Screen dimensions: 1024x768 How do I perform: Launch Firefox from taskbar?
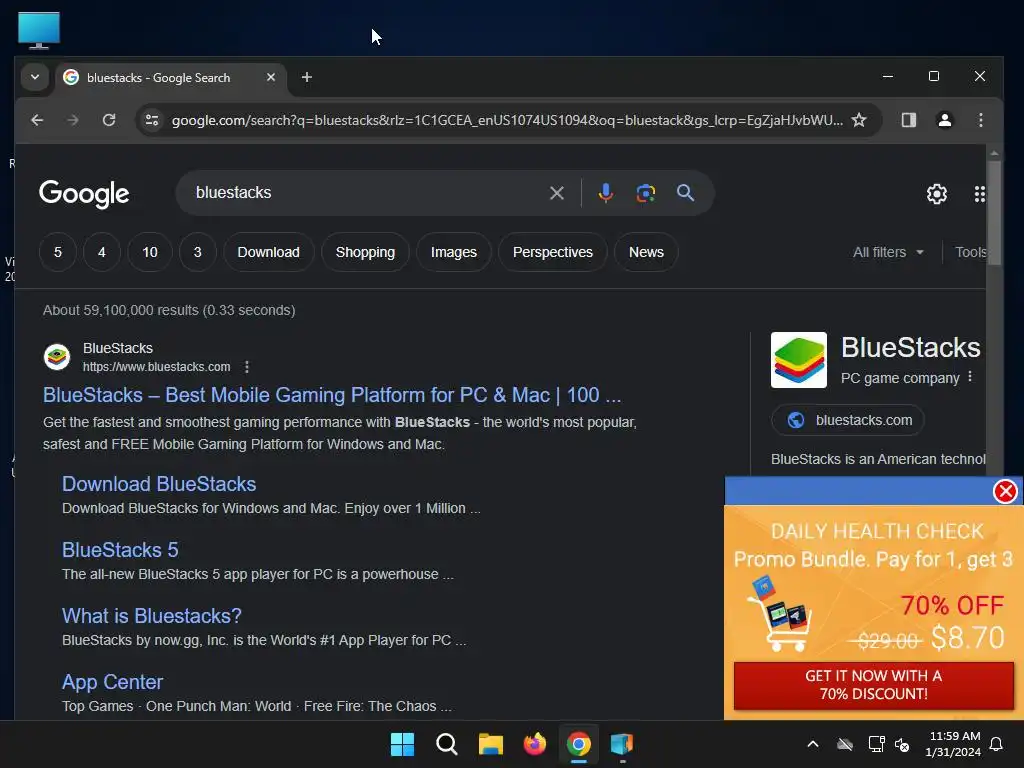point(534,744)
